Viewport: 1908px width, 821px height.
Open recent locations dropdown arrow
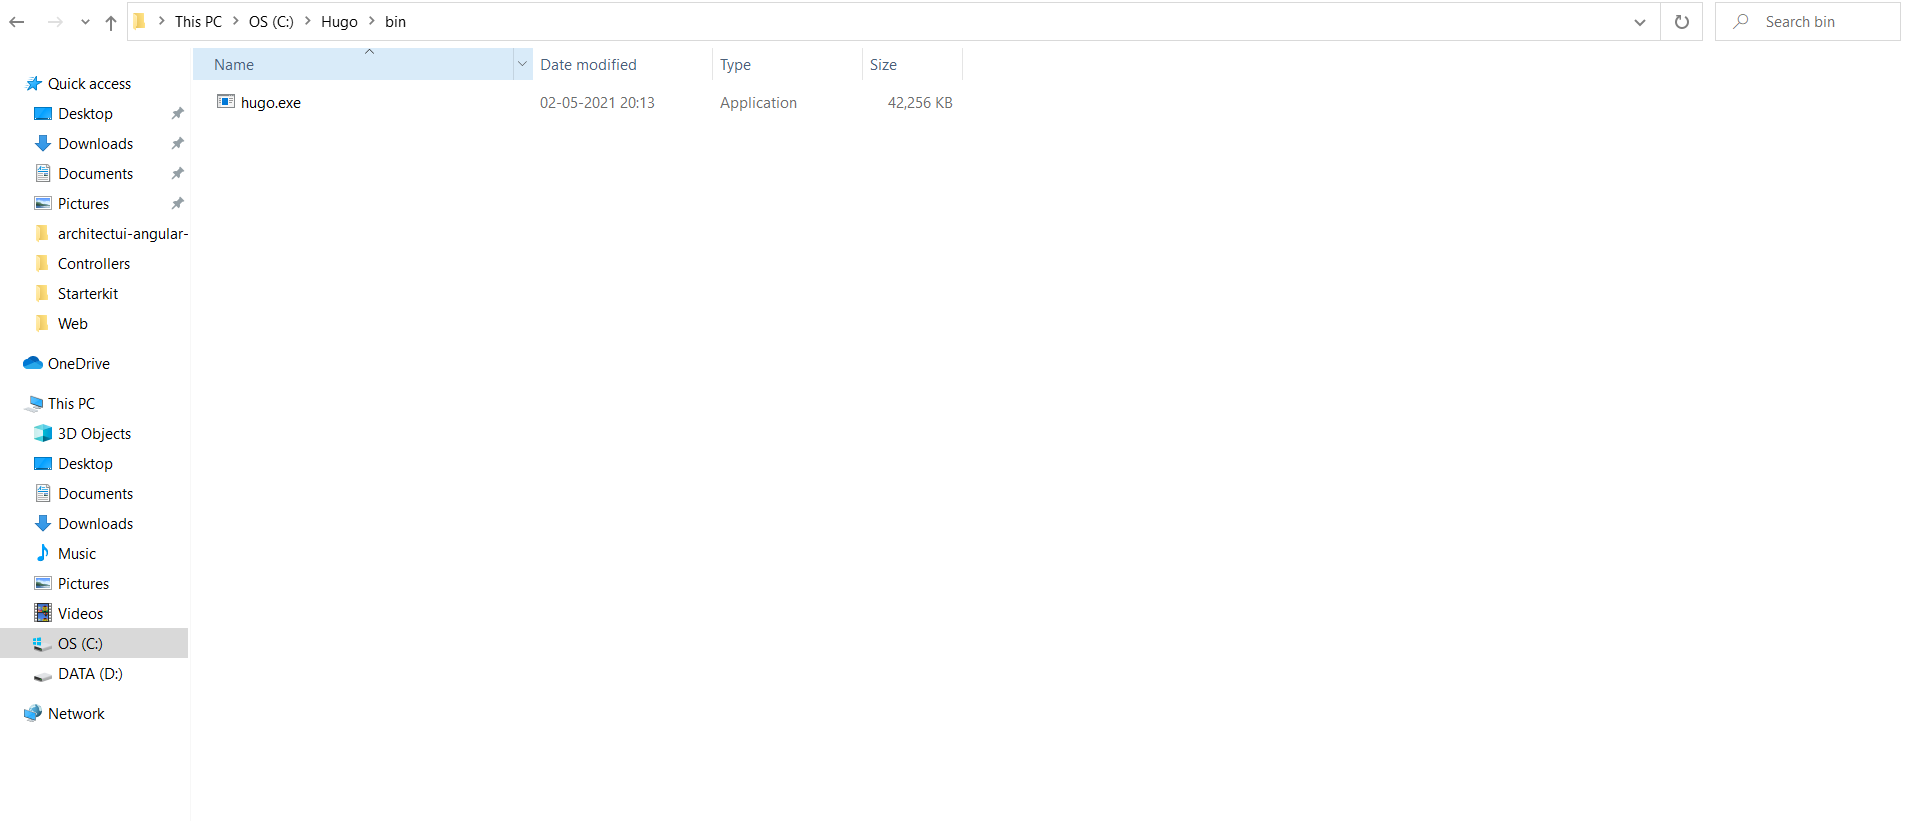pyautogui.click(x=85, y=22)
